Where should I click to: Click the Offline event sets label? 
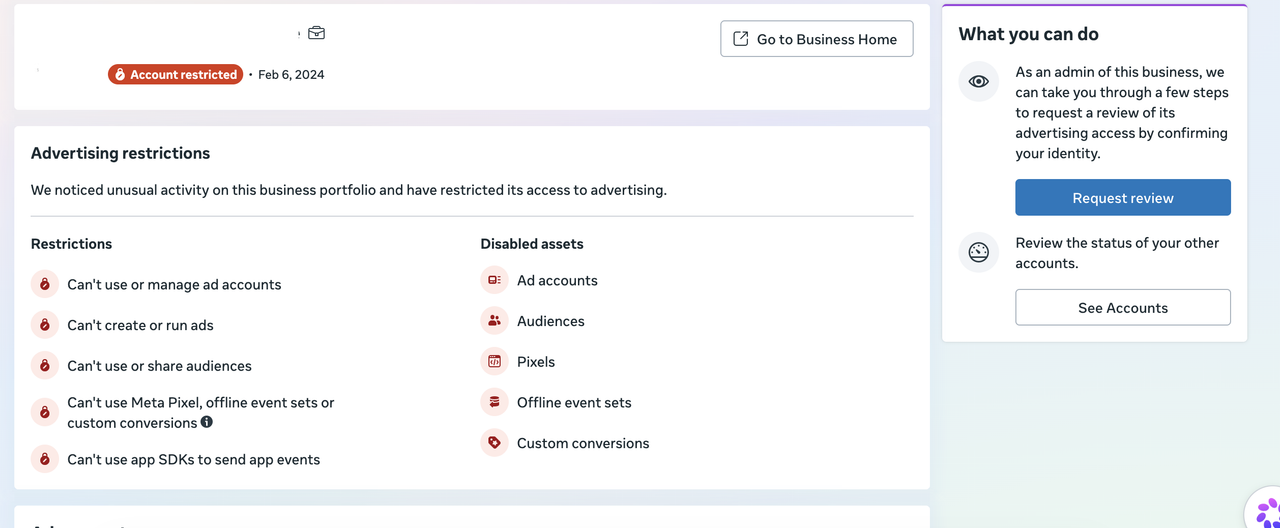pyautogui.click(x=574, y=403)
